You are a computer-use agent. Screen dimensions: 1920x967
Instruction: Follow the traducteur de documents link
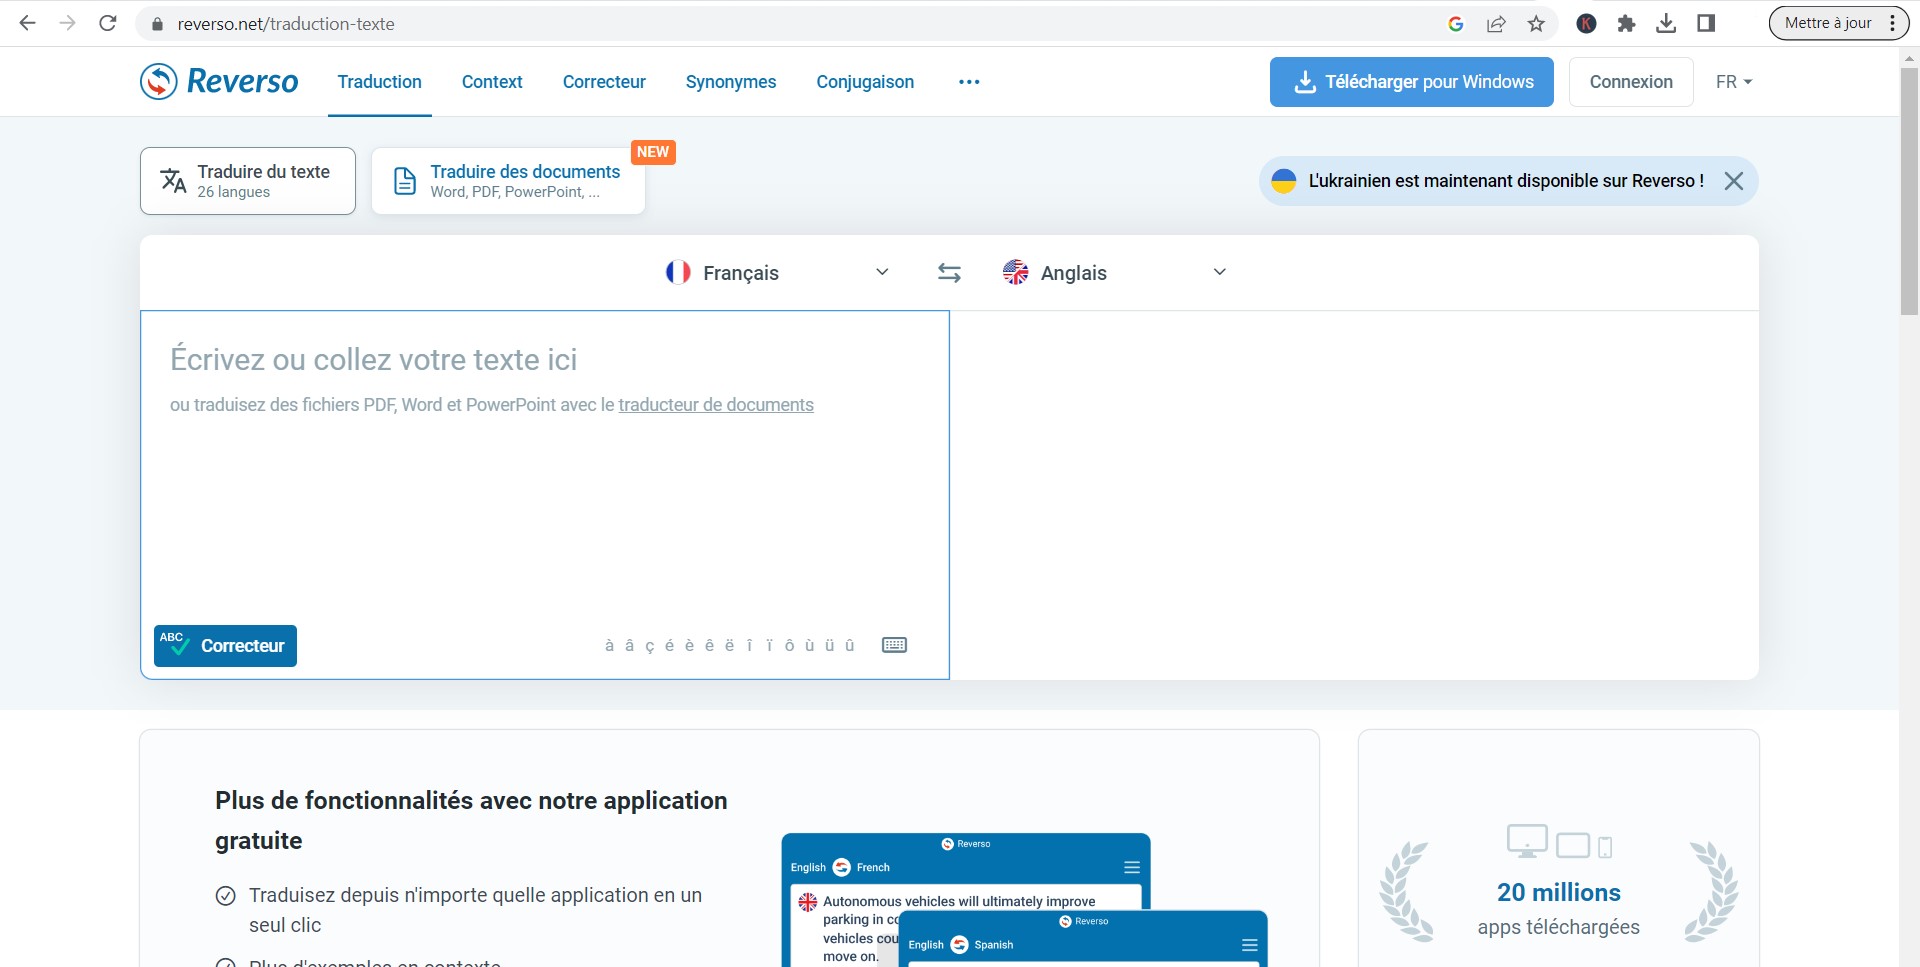[x=716, y=405]
